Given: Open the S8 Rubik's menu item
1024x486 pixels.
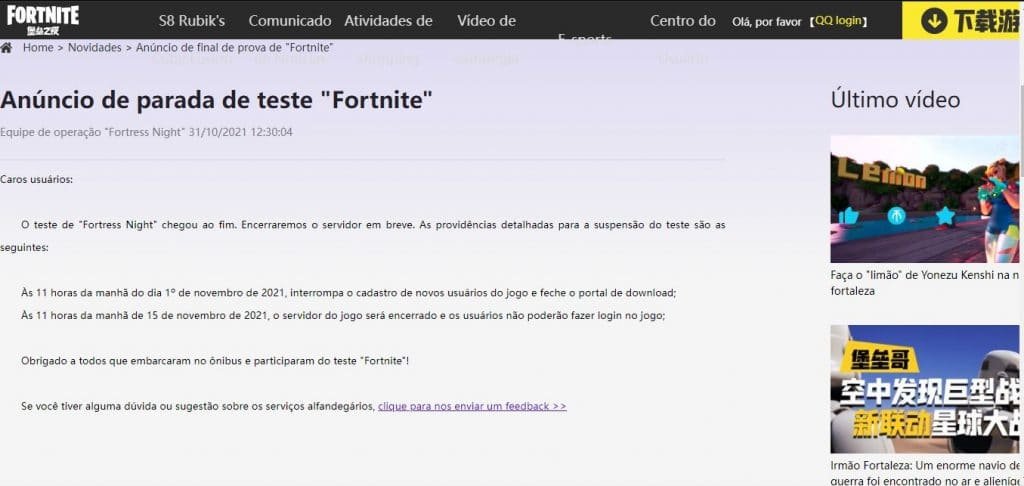Looking at the screenshot, I should pos(192,21).
